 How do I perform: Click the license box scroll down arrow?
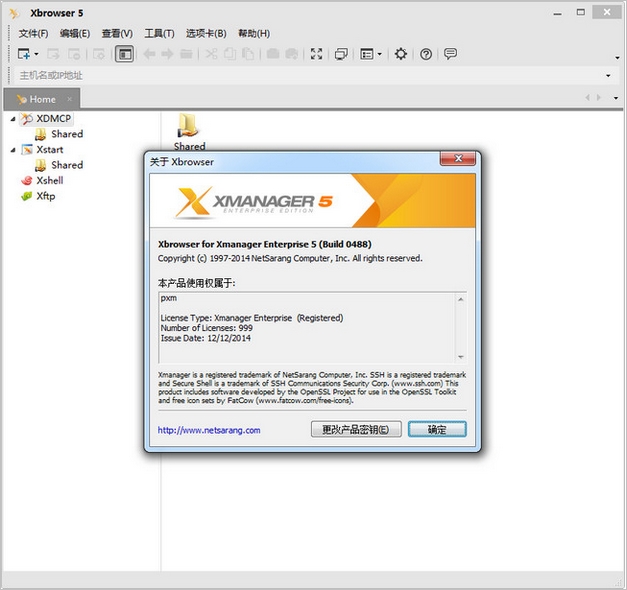[461, 356]
